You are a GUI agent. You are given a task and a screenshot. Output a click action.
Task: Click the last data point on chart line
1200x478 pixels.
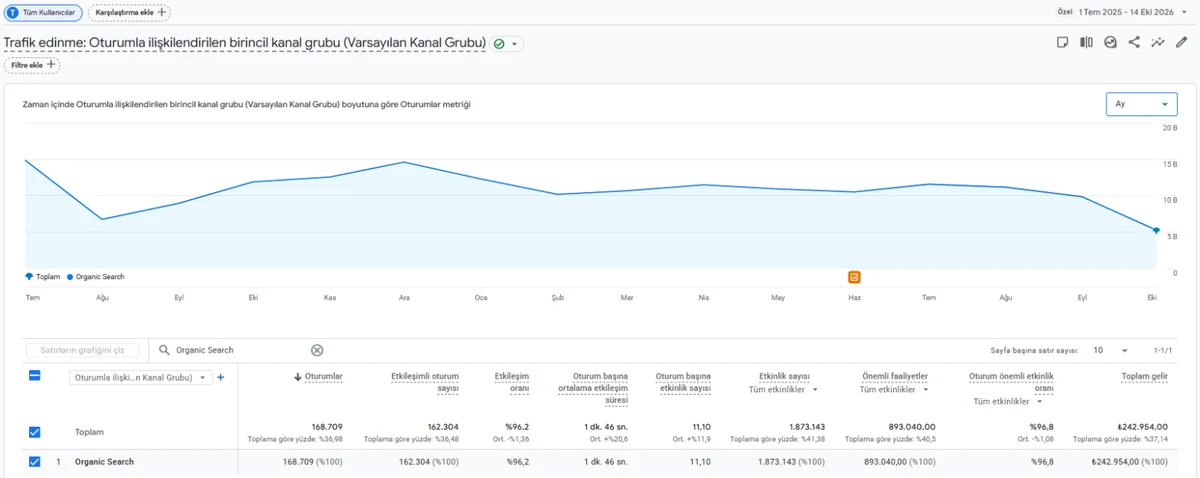tap(1156, 230)
